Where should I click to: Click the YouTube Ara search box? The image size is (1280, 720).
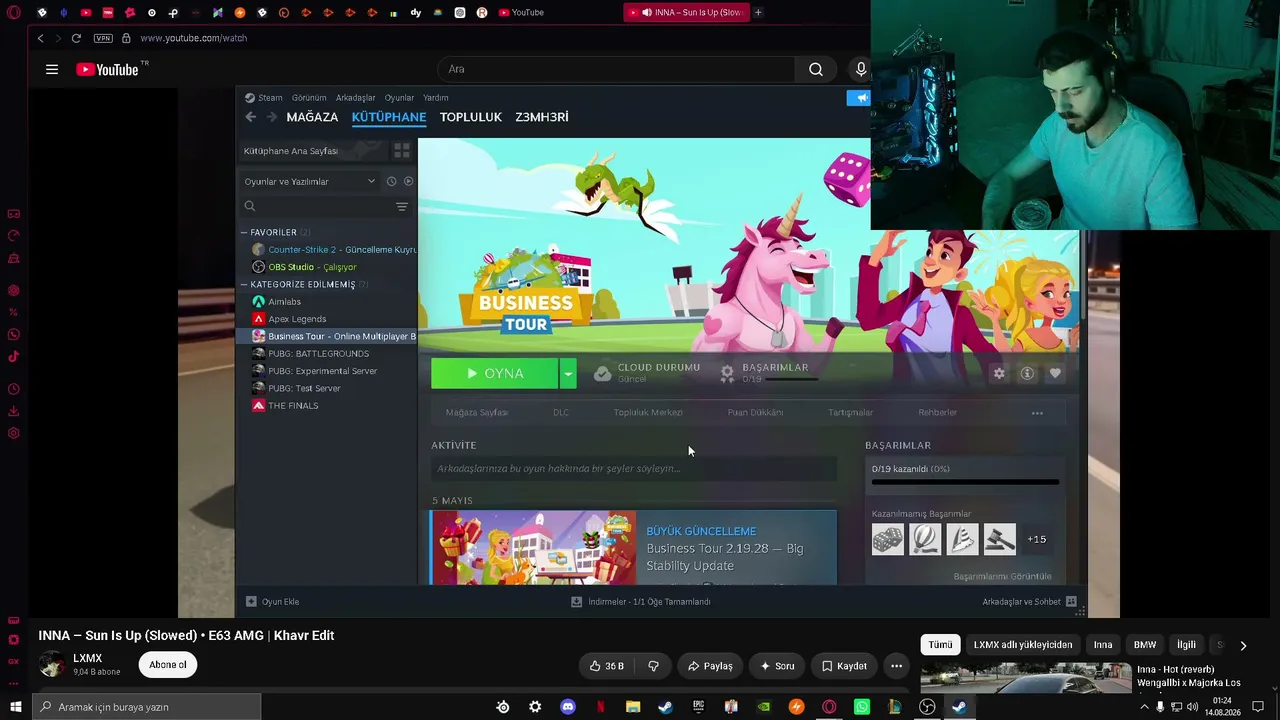(616, 69)
